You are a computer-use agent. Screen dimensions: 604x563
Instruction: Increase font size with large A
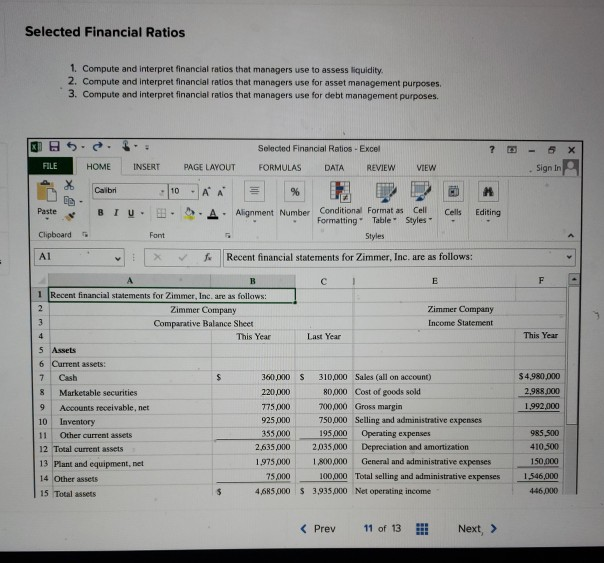206,192
